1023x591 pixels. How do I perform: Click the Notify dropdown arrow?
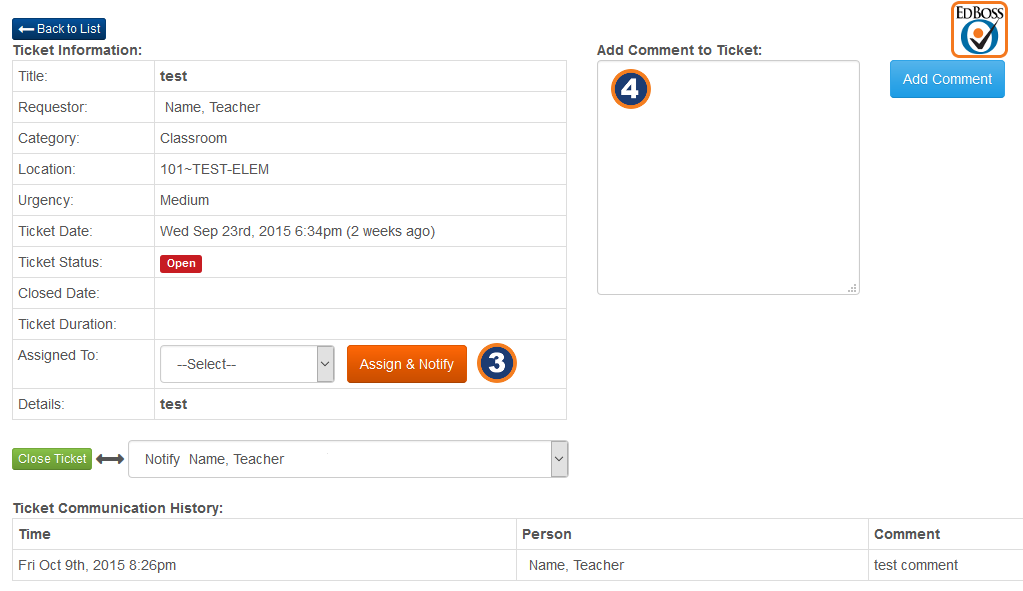pyautogui.click(x=559, y=459)
